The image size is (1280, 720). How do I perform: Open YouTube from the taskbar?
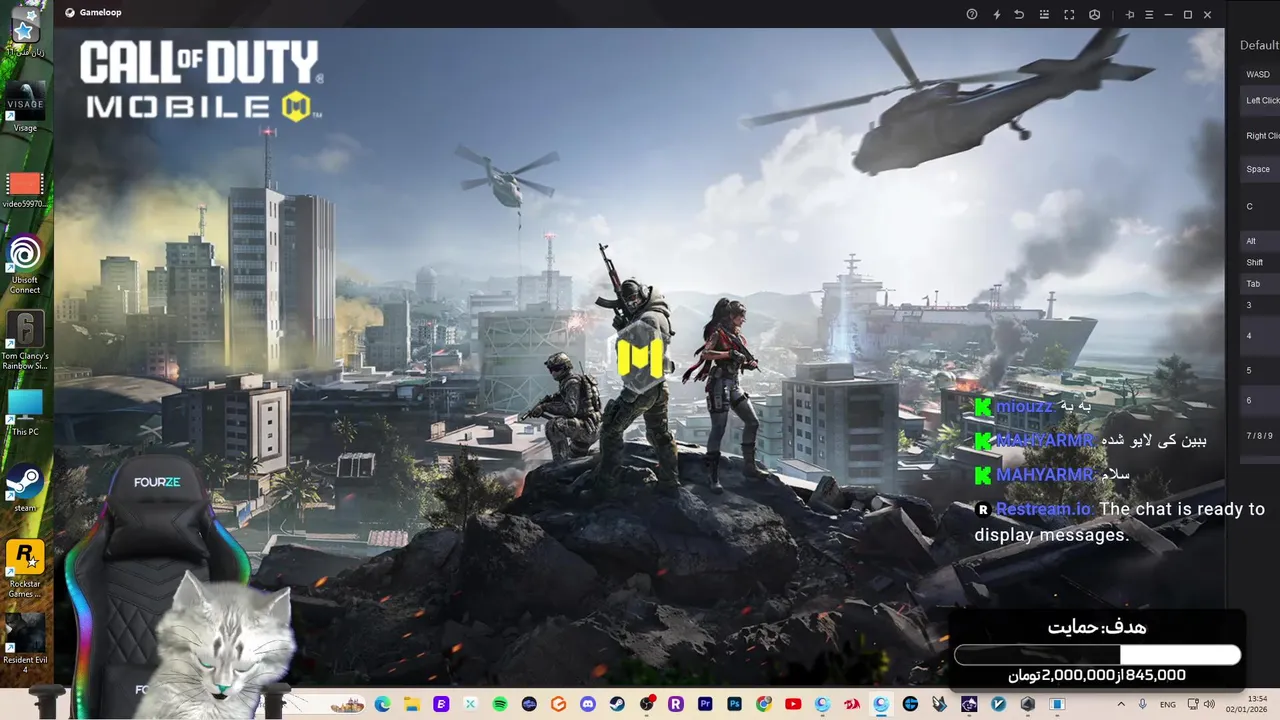793,704
